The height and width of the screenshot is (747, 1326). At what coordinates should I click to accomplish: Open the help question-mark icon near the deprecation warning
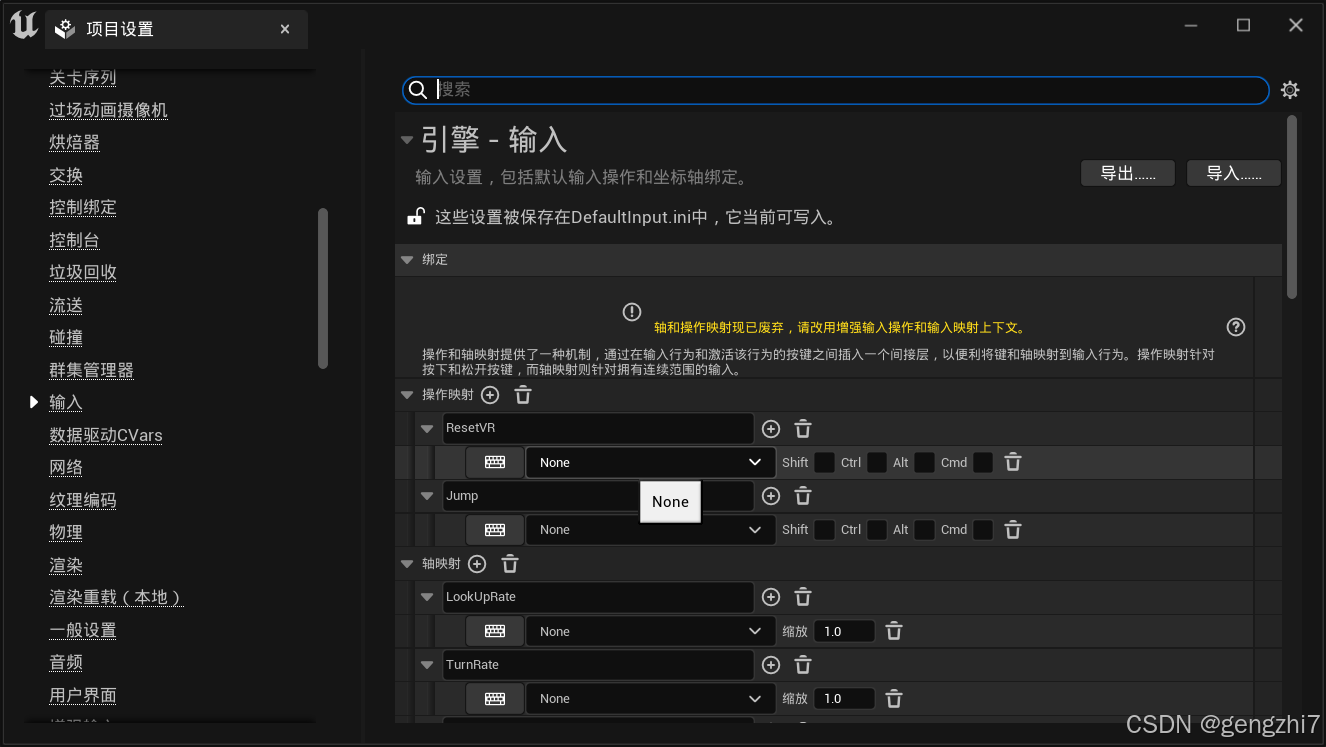pos(1236,326)
